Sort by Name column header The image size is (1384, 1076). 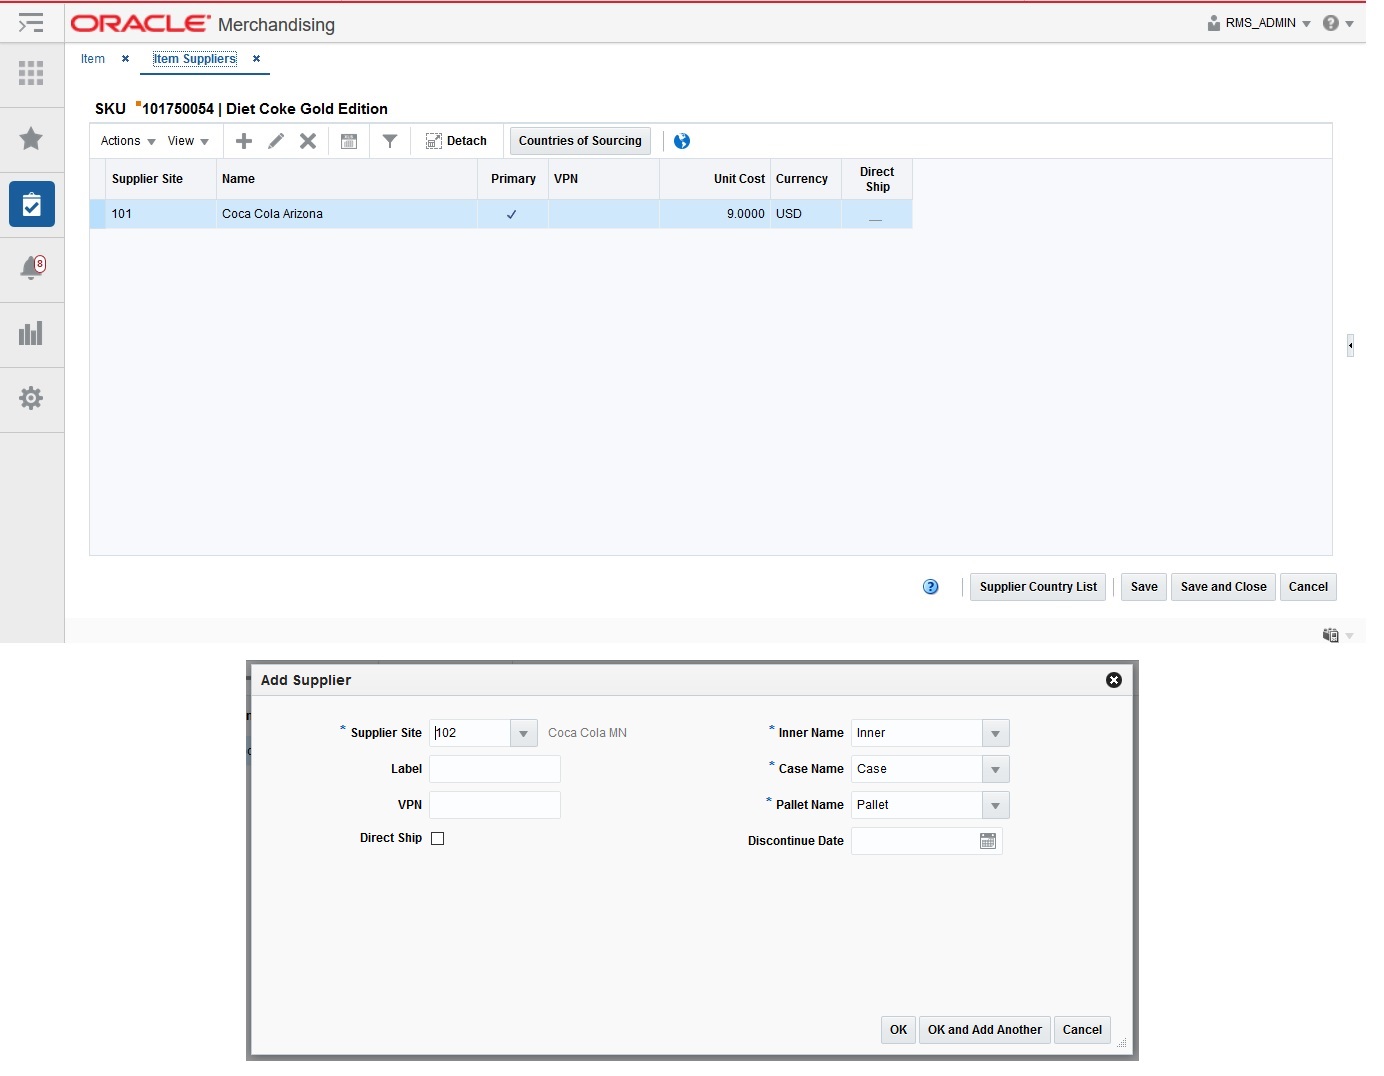point(347,179)
